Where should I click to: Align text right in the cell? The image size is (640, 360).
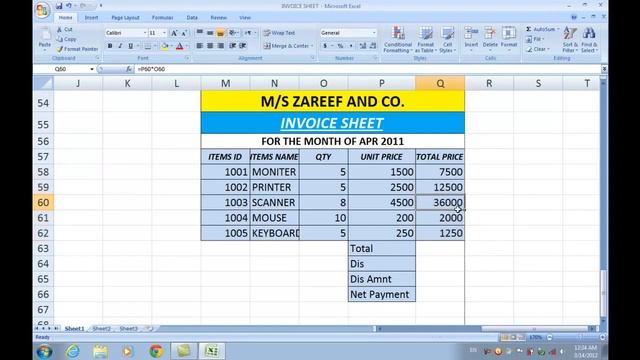click(x=220, y=46)
